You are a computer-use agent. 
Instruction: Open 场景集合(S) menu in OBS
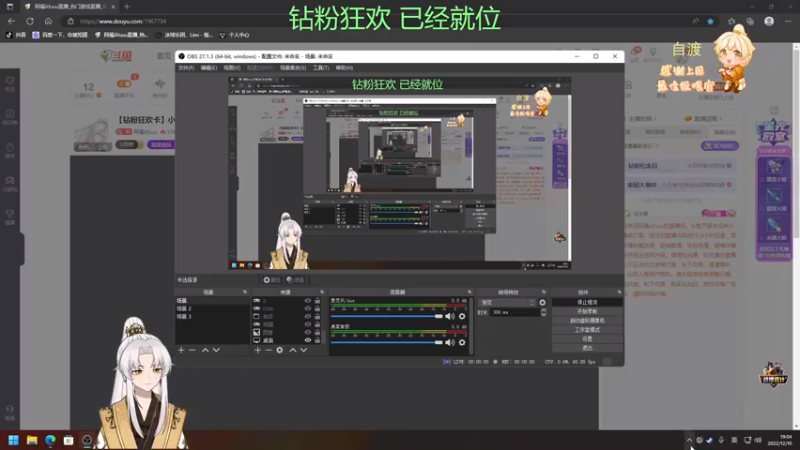(293, 68)
